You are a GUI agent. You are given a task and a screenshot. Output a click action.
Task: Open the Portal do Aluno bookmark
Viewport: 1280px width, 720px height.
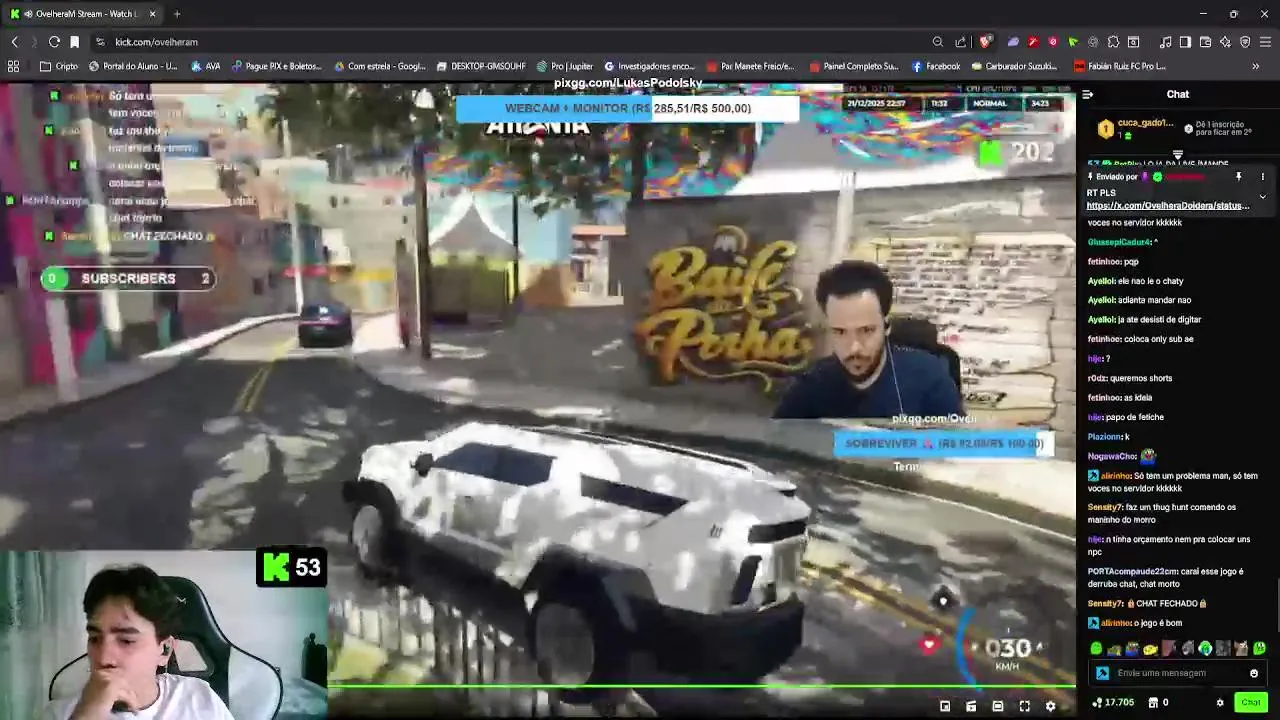tap(133, 66)
